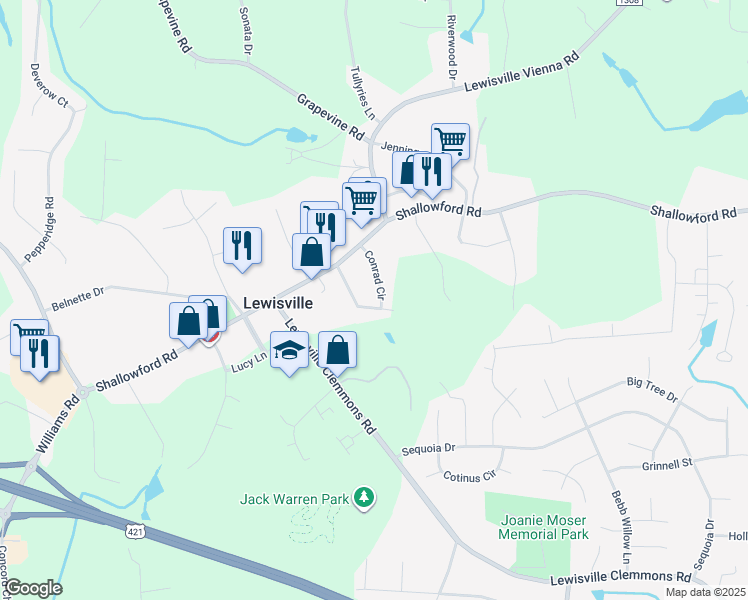This screenshot has width=748, height=600.
Task: Open the grocery cart marker above Shallowford Rd
Action: coord(362,202)
